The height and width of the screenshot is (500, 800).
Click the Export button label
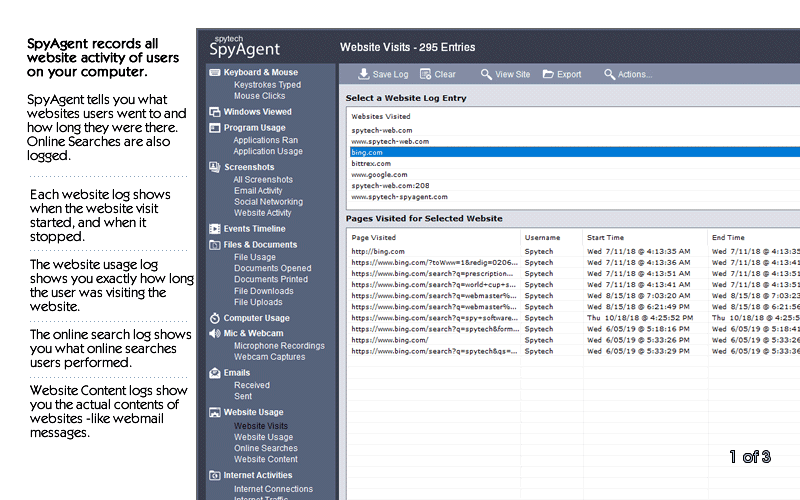click(x=569, y=74)
